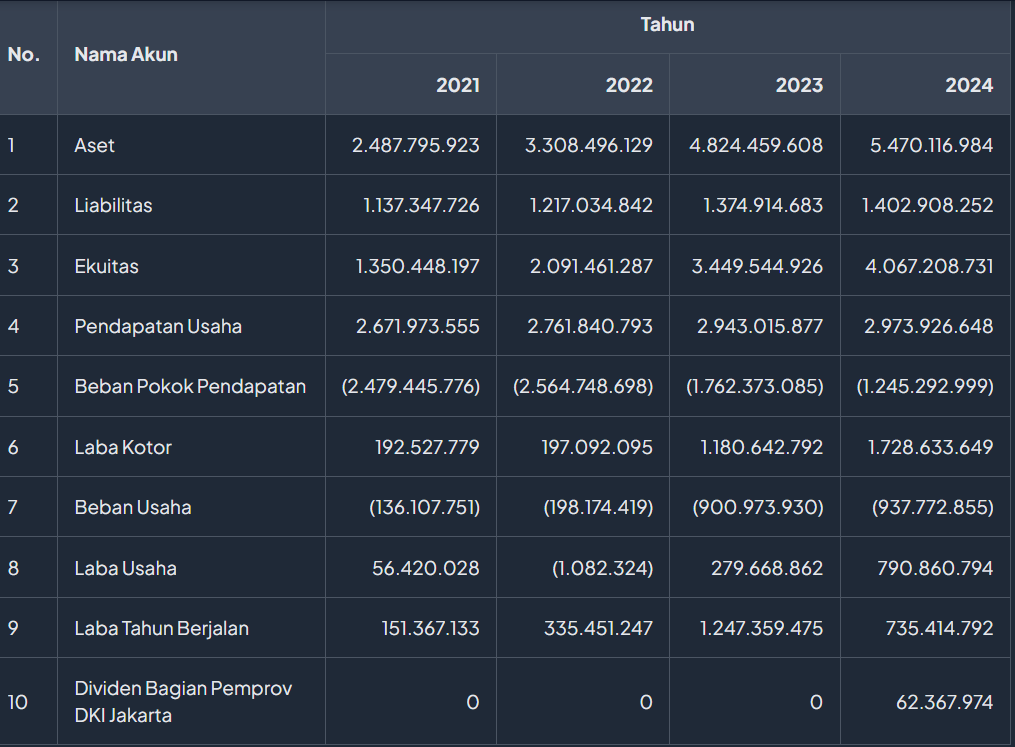
Task: Select the Laba Usaha 2022 value (1.082.324)
Action: (602, 569)
